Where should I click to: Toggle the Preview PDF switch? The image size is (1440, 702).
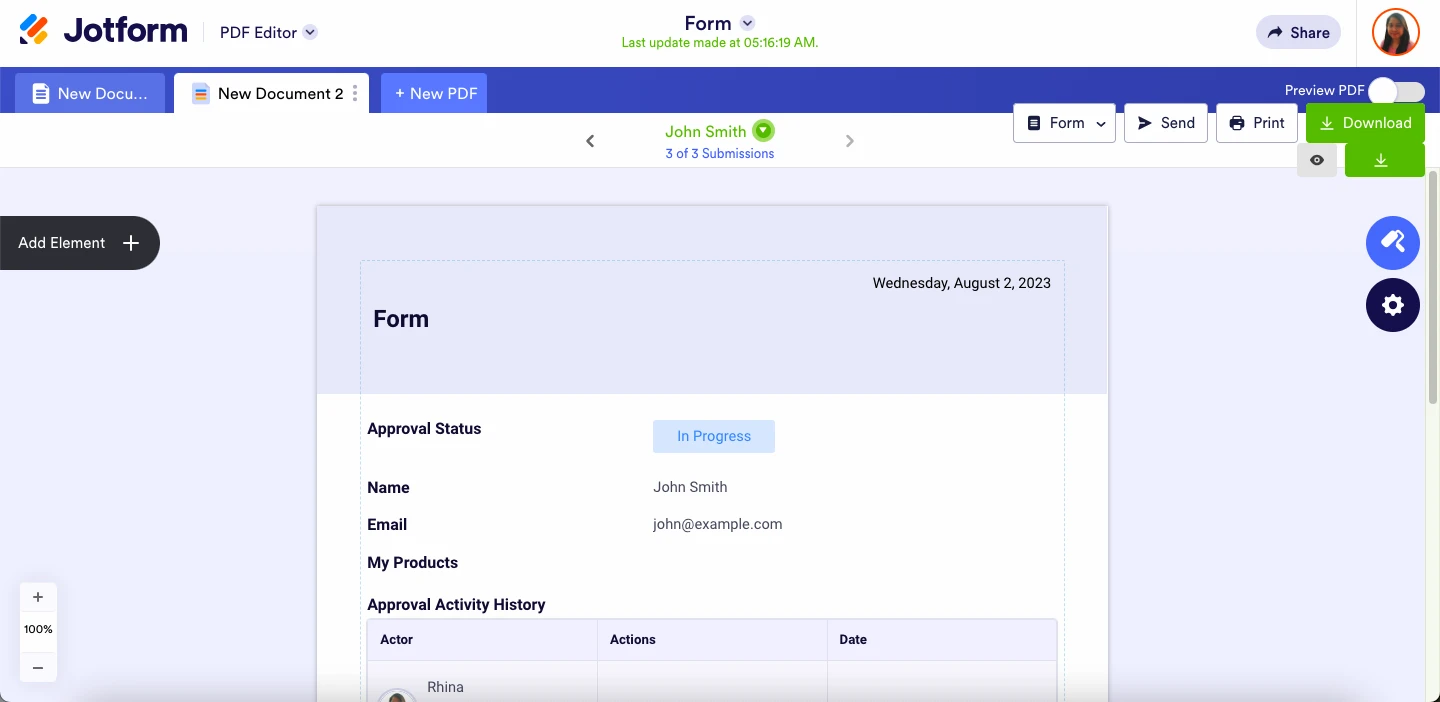1396,91
